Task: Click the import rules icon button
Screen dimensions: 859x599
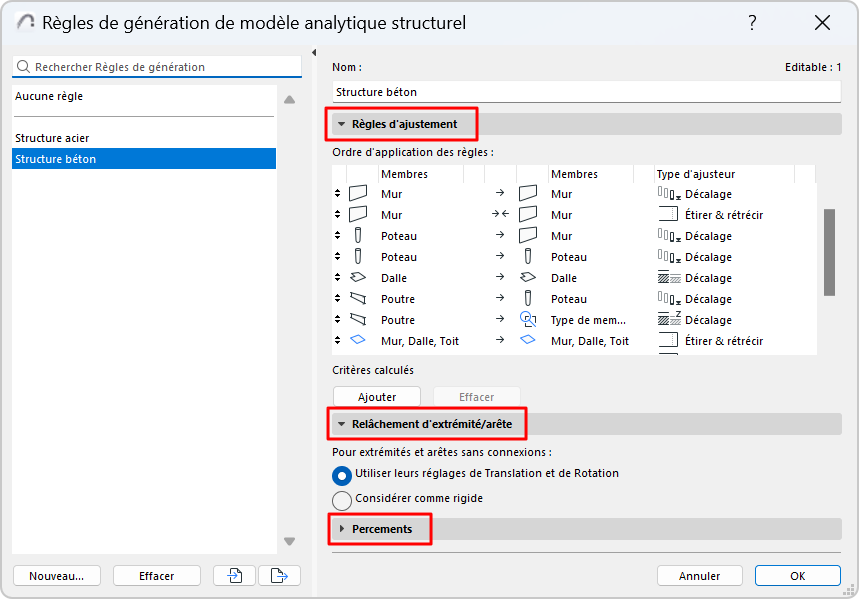Action: tap(235, 575)
